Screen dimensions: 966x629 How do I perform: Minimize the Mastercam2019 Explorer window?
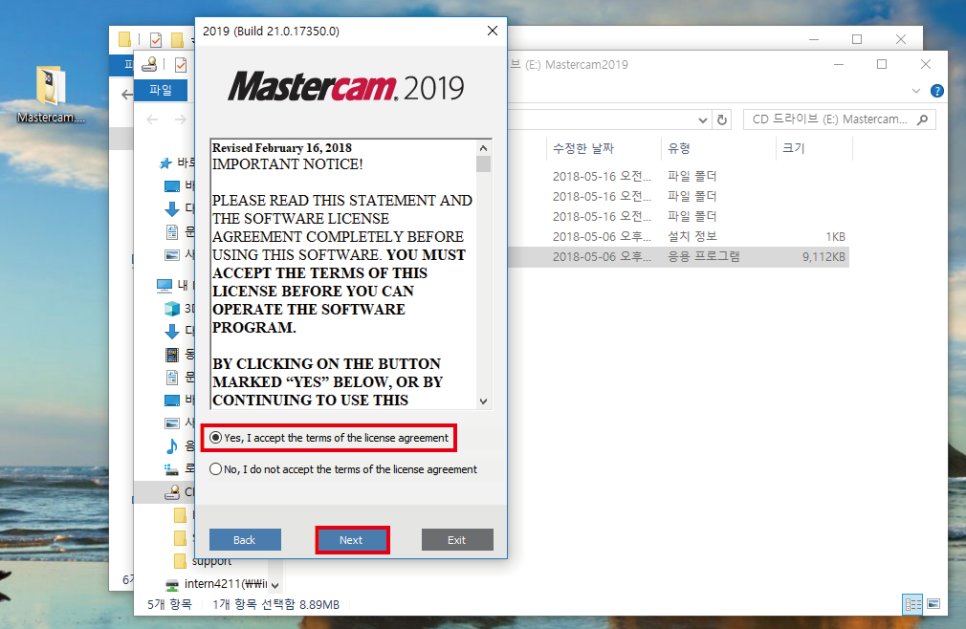[838, 64]
